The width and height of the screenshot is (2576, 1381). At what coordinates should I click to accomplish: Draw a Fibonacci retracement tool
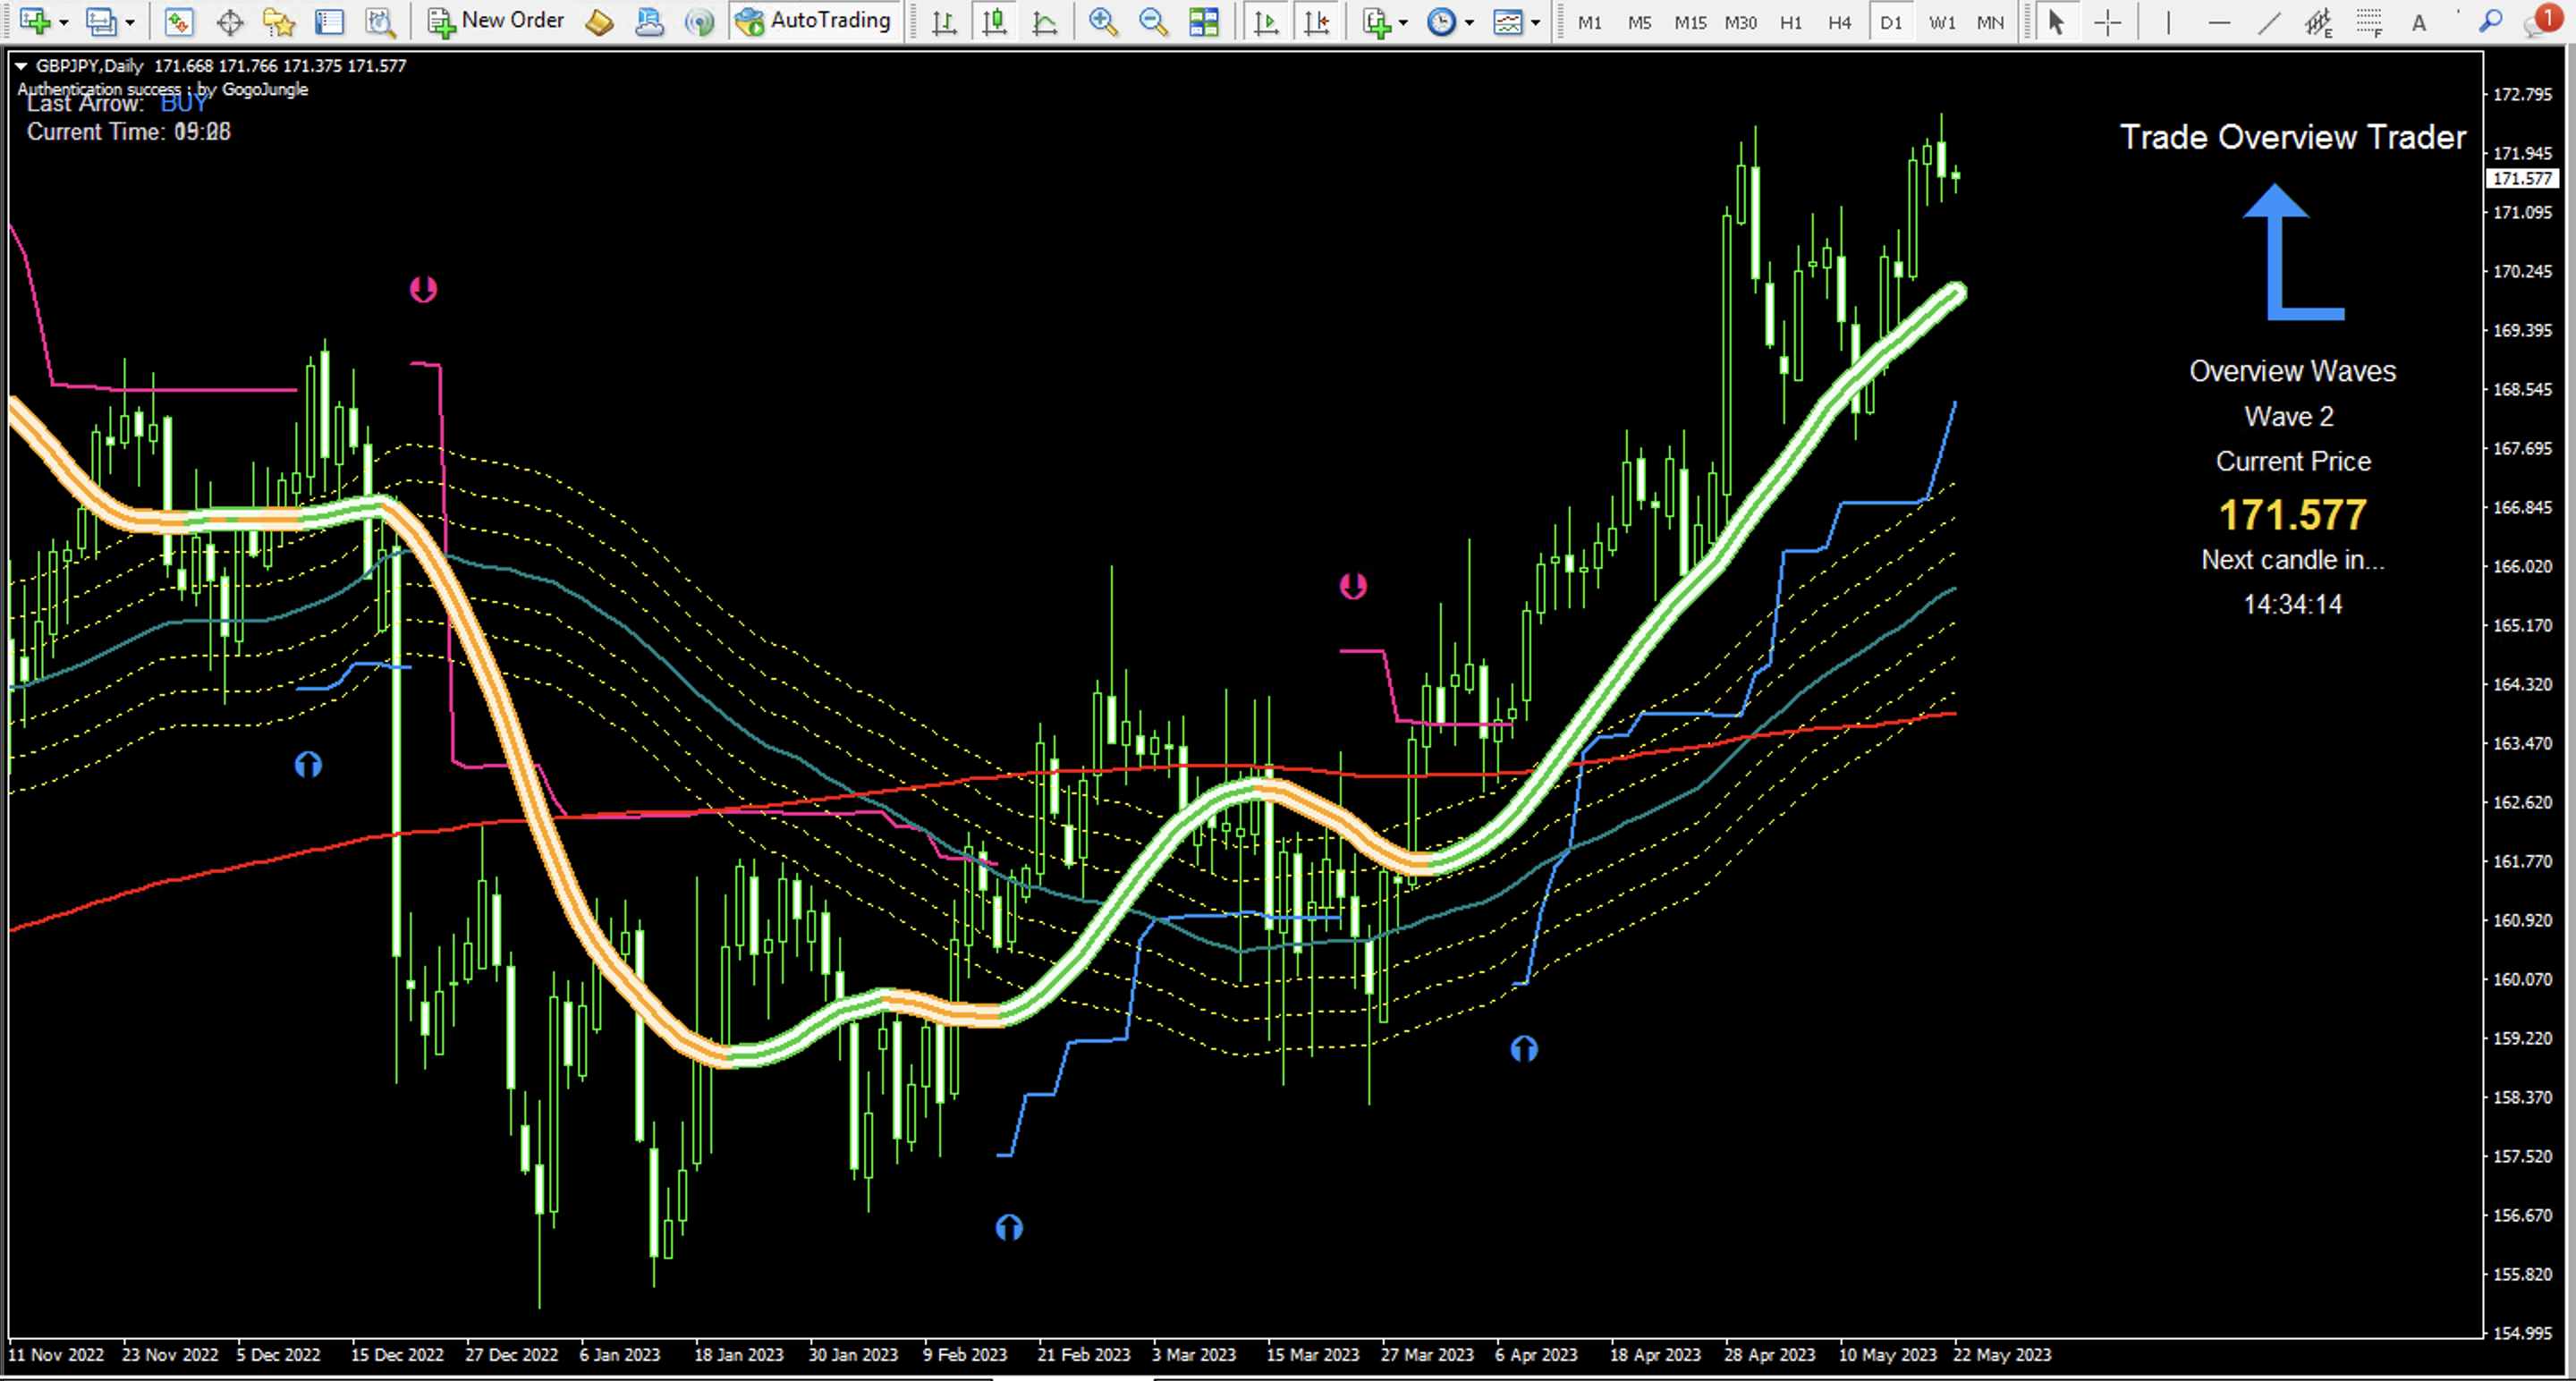(x=2369, y=21)
